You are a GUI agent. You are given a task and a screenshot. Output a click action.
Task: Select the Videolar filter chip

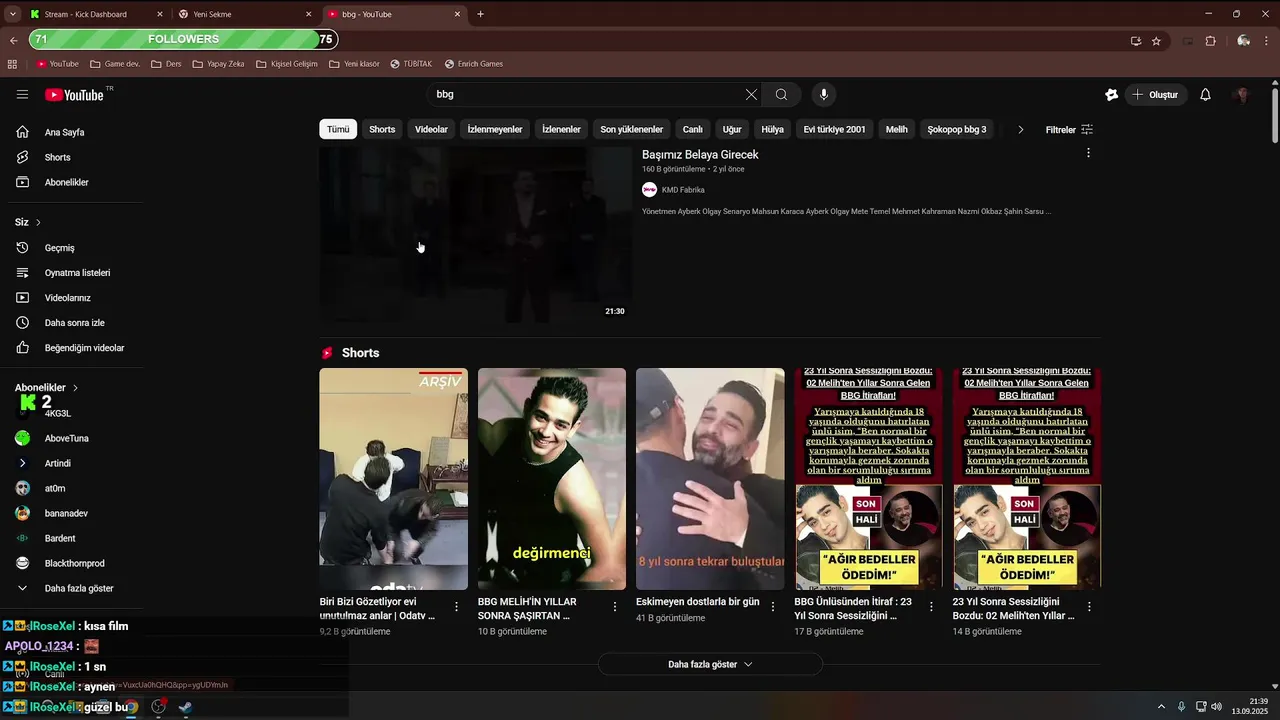coord(431,129)
